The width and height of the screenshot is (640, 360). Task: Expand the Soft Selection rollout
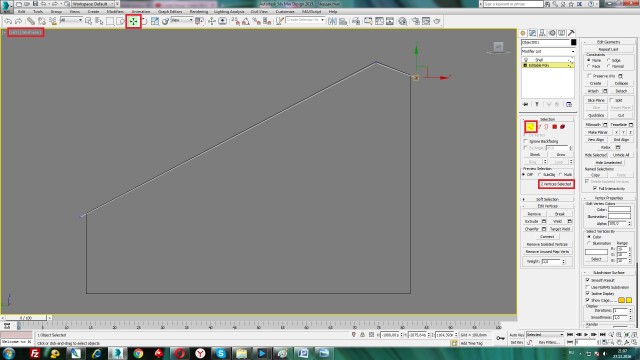[x=547, y=199]
